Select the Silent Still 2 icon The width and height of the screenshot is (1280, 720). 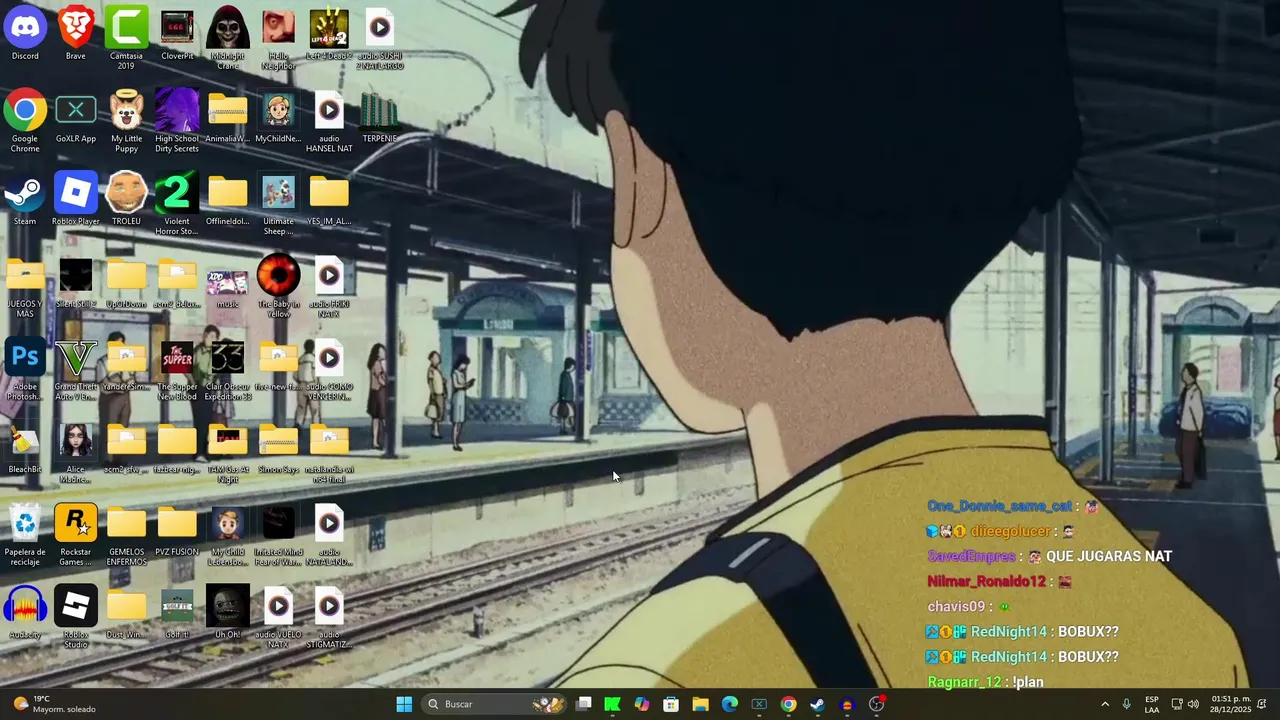76,282
